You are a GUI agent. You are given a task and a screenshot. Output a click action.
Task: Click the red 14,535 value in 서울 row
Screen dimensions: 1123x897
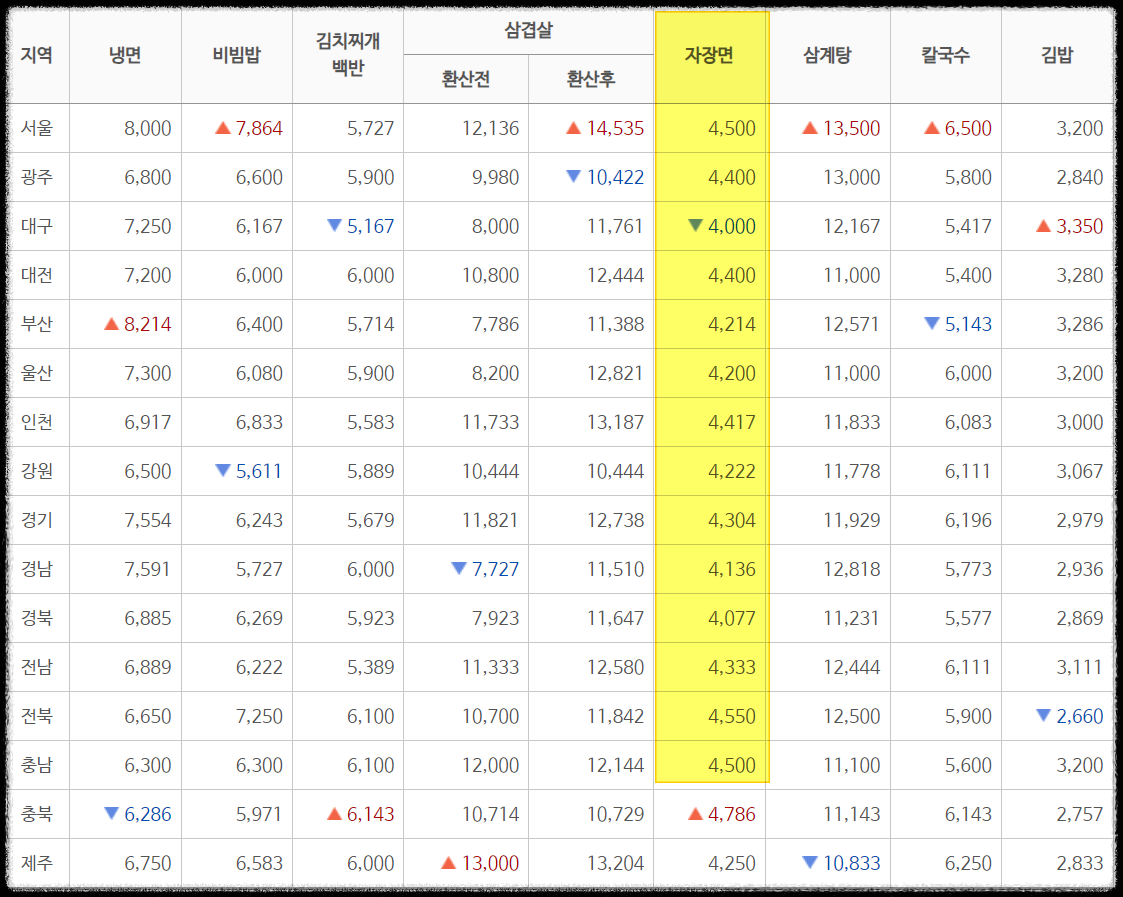pyautogui.click(x=615, y=128)
